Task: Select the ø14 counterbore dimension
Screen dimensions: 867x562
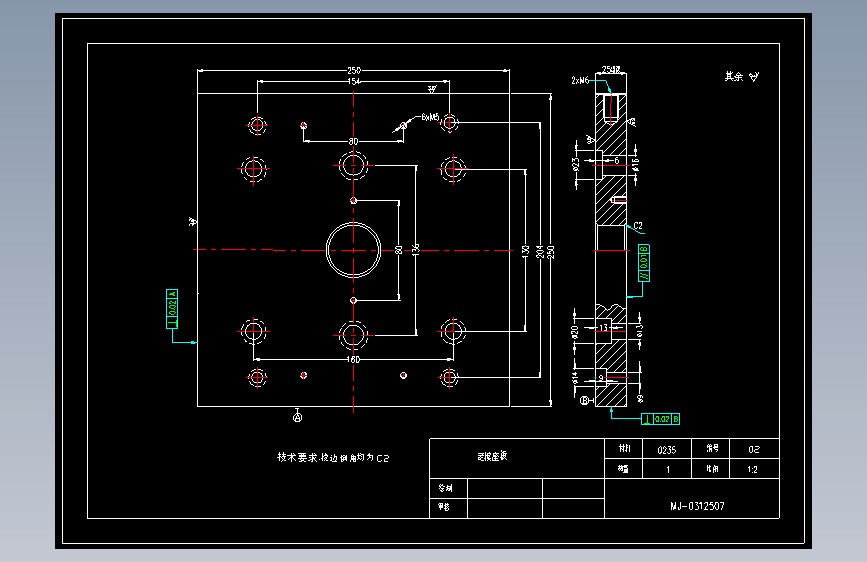Action: pos(575,378)
